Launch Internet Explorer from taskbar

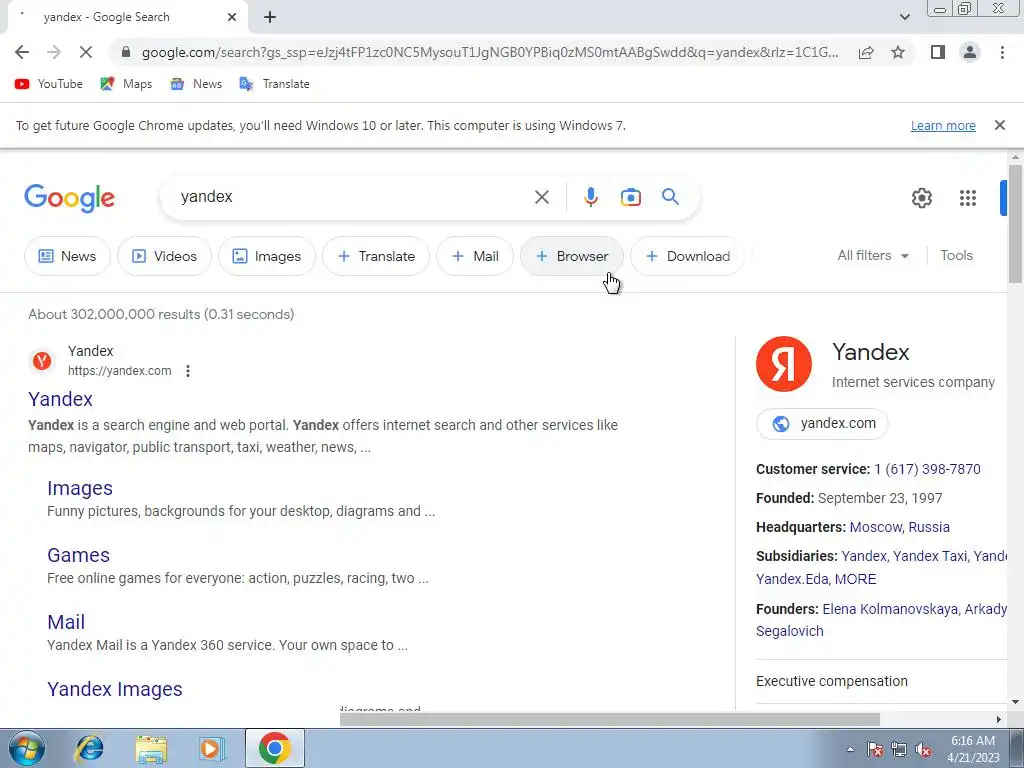89,748
